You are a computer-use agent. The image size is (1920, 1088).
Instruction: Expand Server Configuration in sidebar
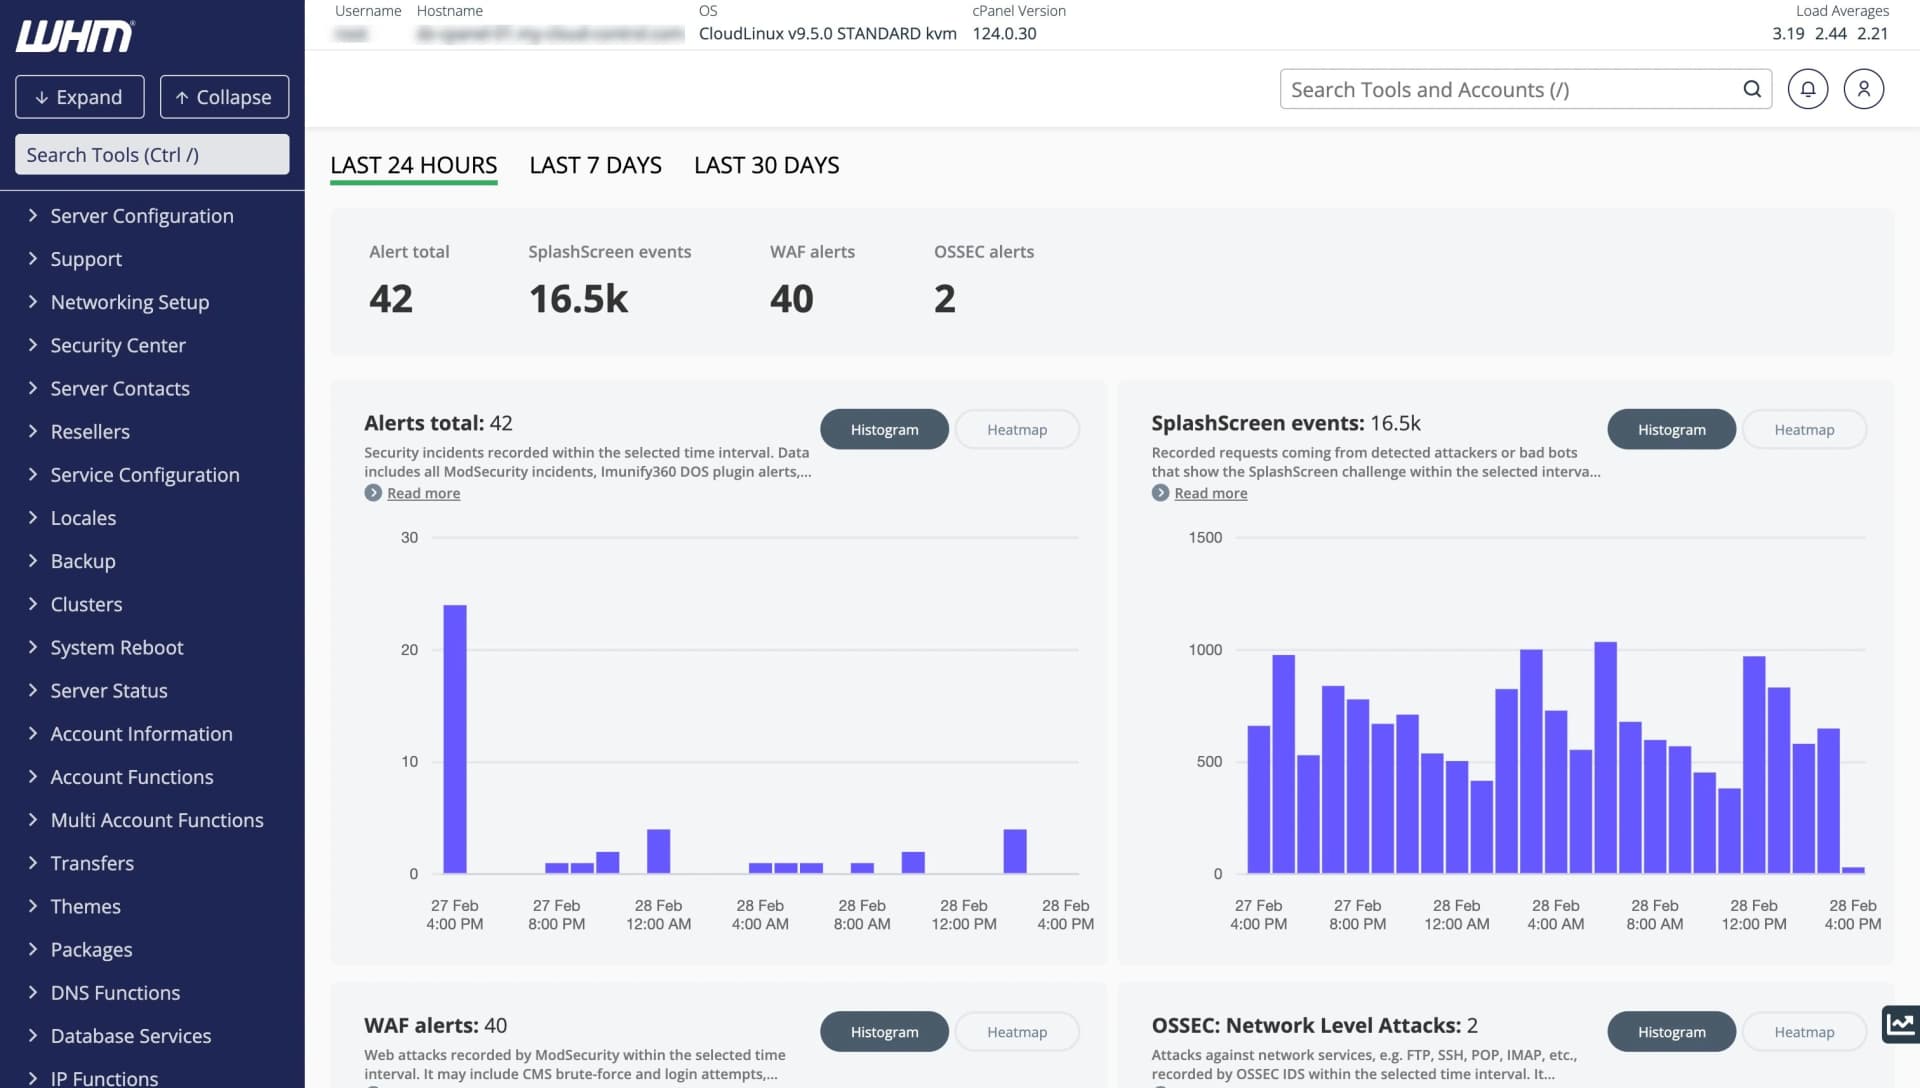(x=141, y=216)
